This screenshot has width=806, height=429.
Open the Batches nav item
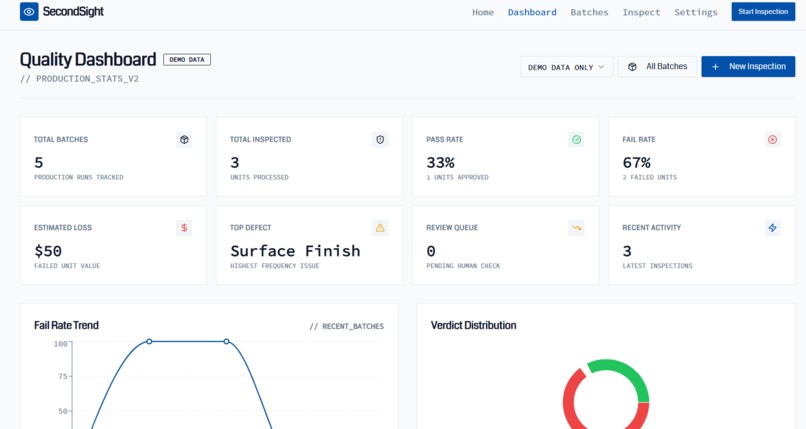click(x=589, y=12)
